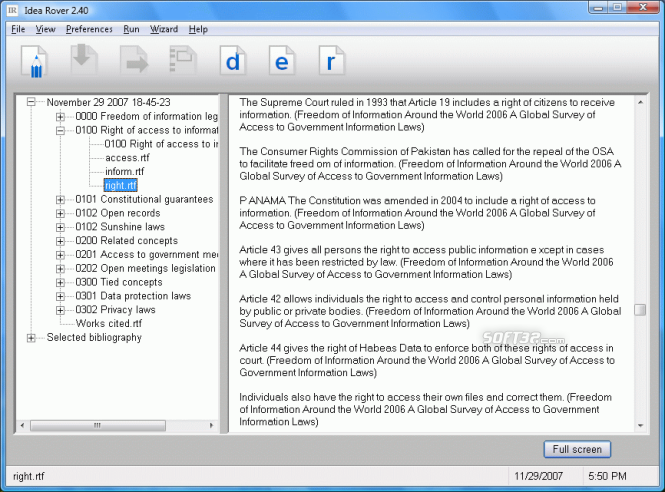Expand 0302 Privacy laws node
Screen dimensions: 665x492
point(60,310)
